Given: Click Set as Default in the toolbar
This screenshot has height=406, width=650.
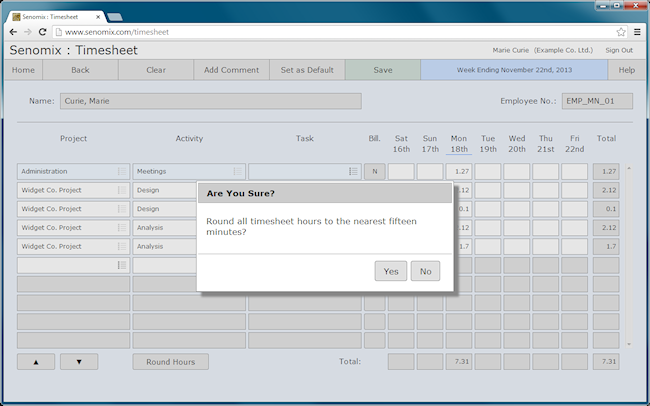Looking at the screenshot, I should (x=307, y=70).
